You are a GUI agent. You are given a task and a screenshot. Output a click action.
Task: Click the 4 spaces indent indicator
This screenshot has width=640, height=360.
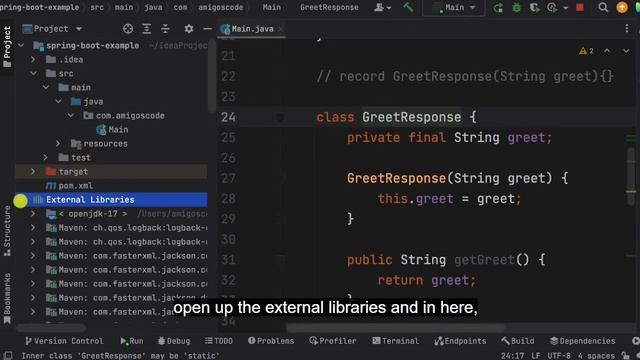(596, 356)
